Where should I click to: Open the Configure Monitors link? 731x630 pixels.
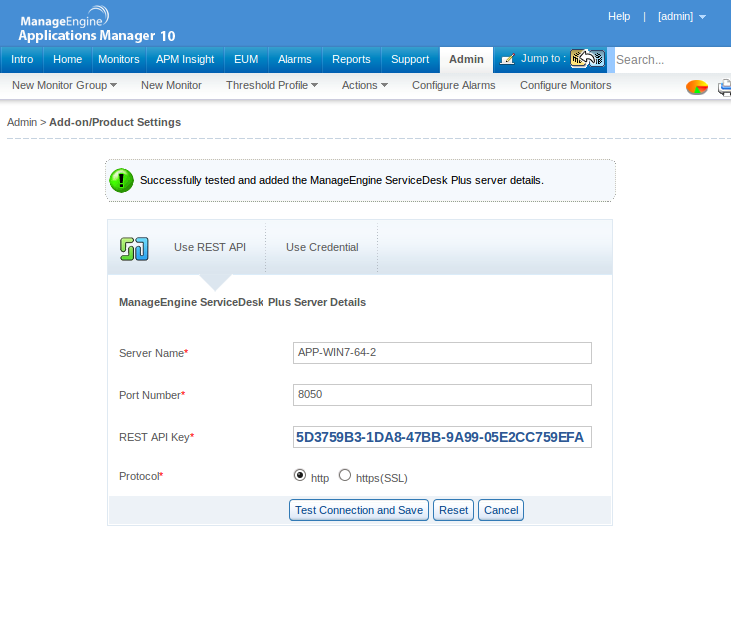[x=565, y=85]
